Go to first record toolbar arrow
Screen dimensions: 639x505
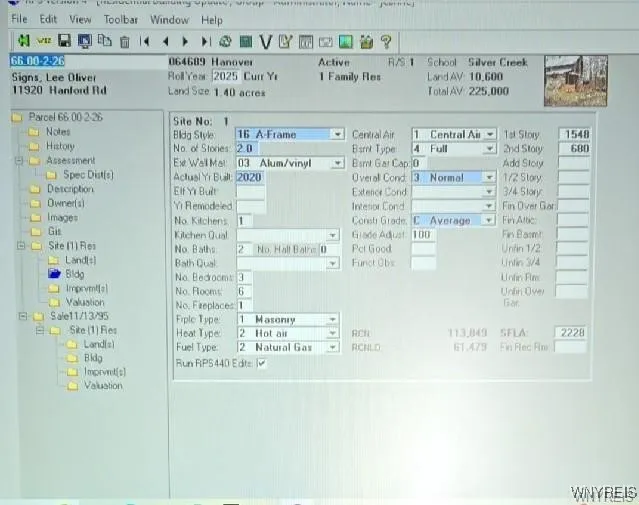coord(145,41)
